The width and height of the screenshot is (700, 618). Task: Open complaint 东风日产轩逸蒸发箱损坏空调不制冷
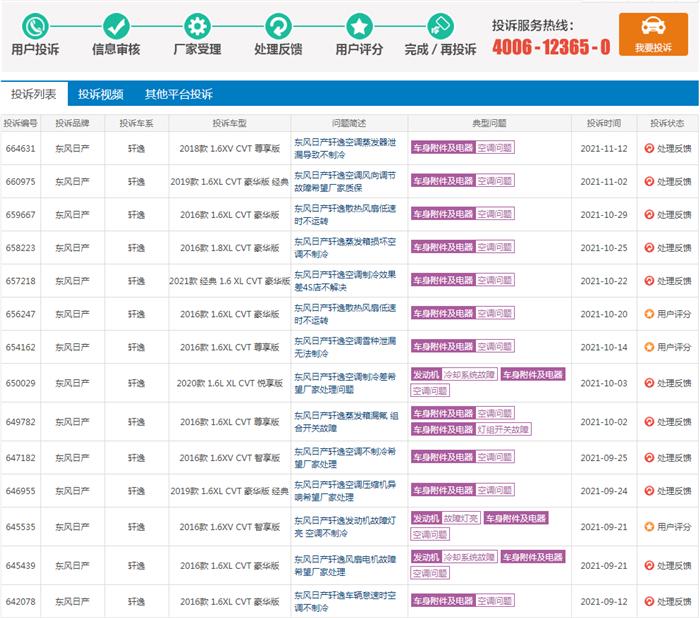tap(345, 247)
